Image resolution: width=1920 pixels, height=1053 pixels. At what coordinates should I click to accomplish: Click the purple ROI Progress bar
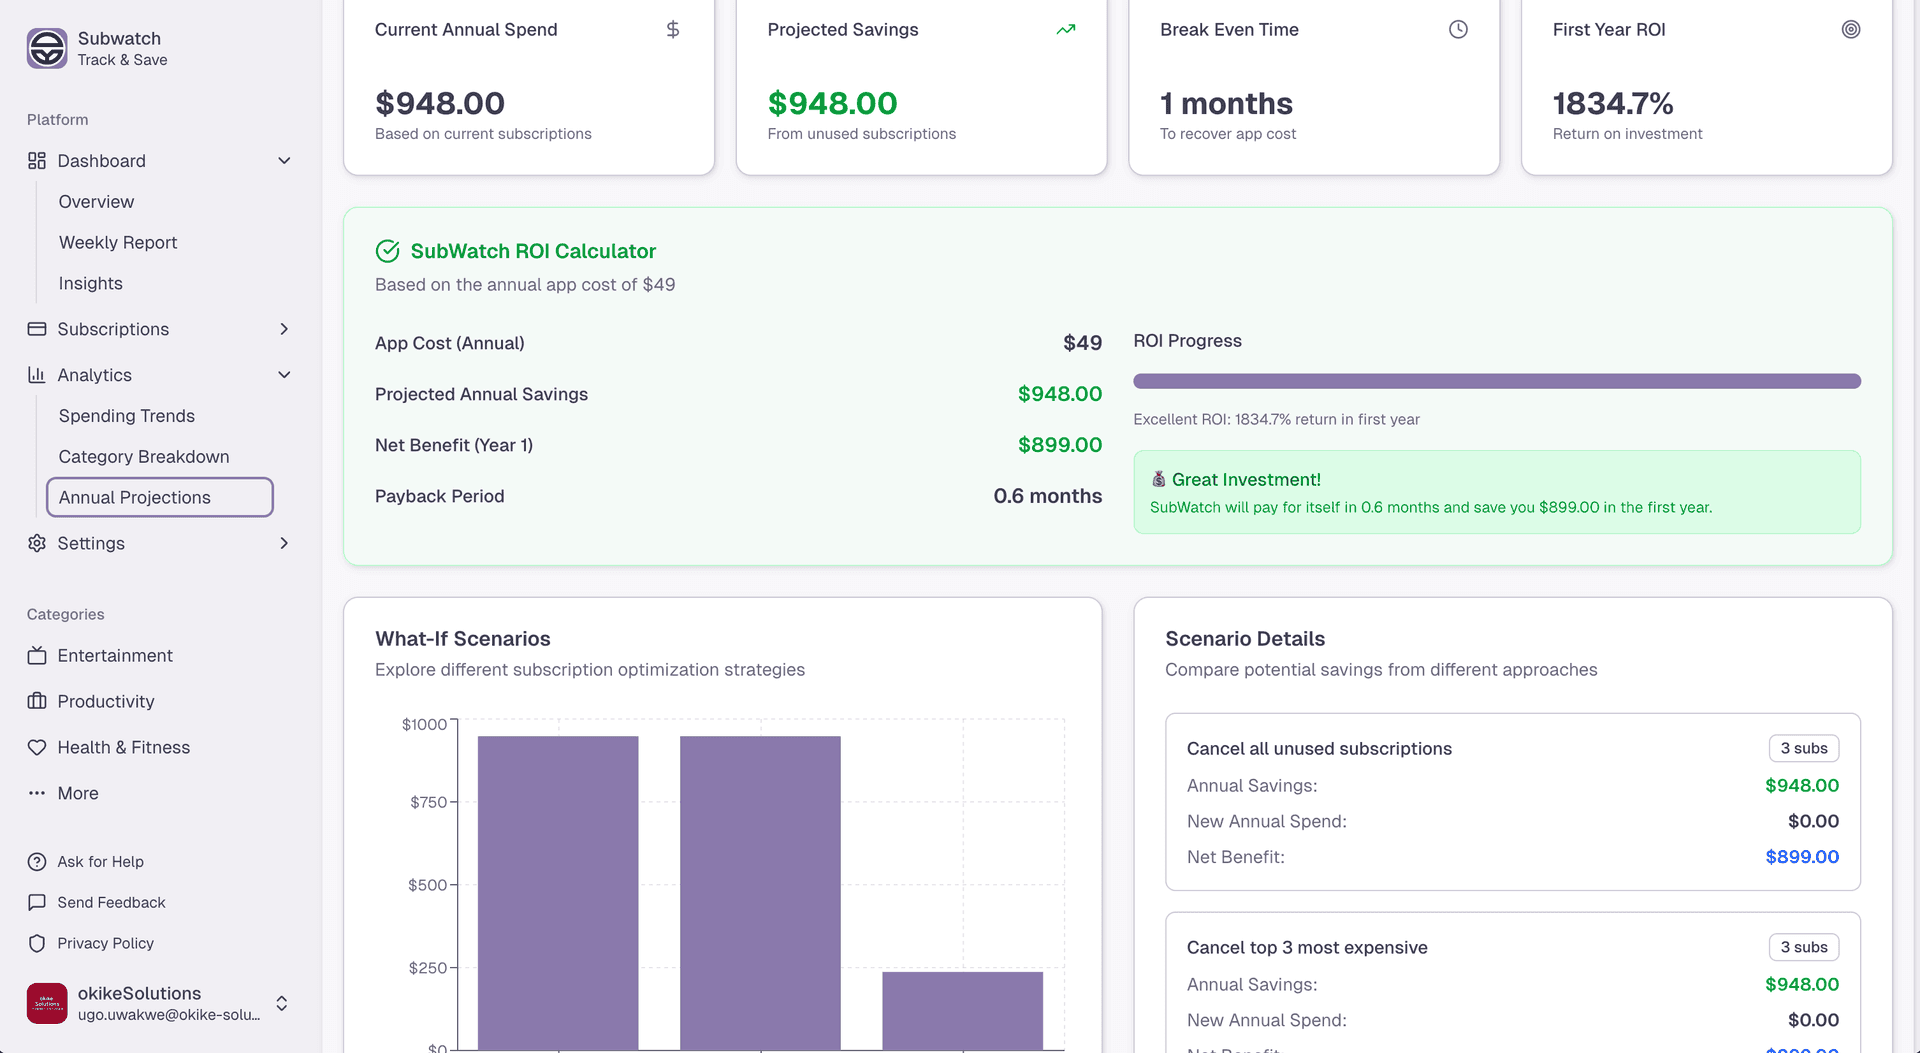point(1496,381)
